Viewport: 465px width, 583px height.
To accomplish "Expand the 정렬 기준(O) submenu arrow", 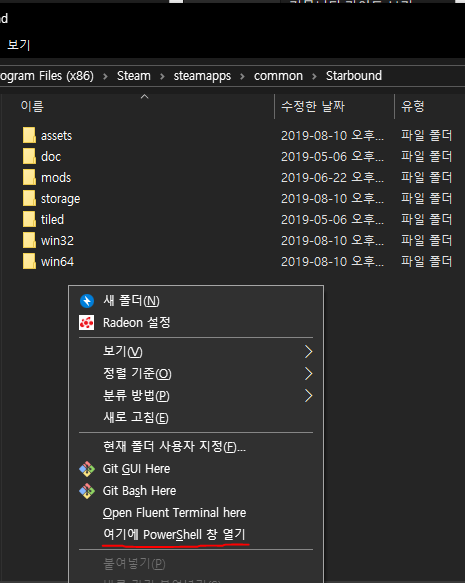I will click(309, 373).
